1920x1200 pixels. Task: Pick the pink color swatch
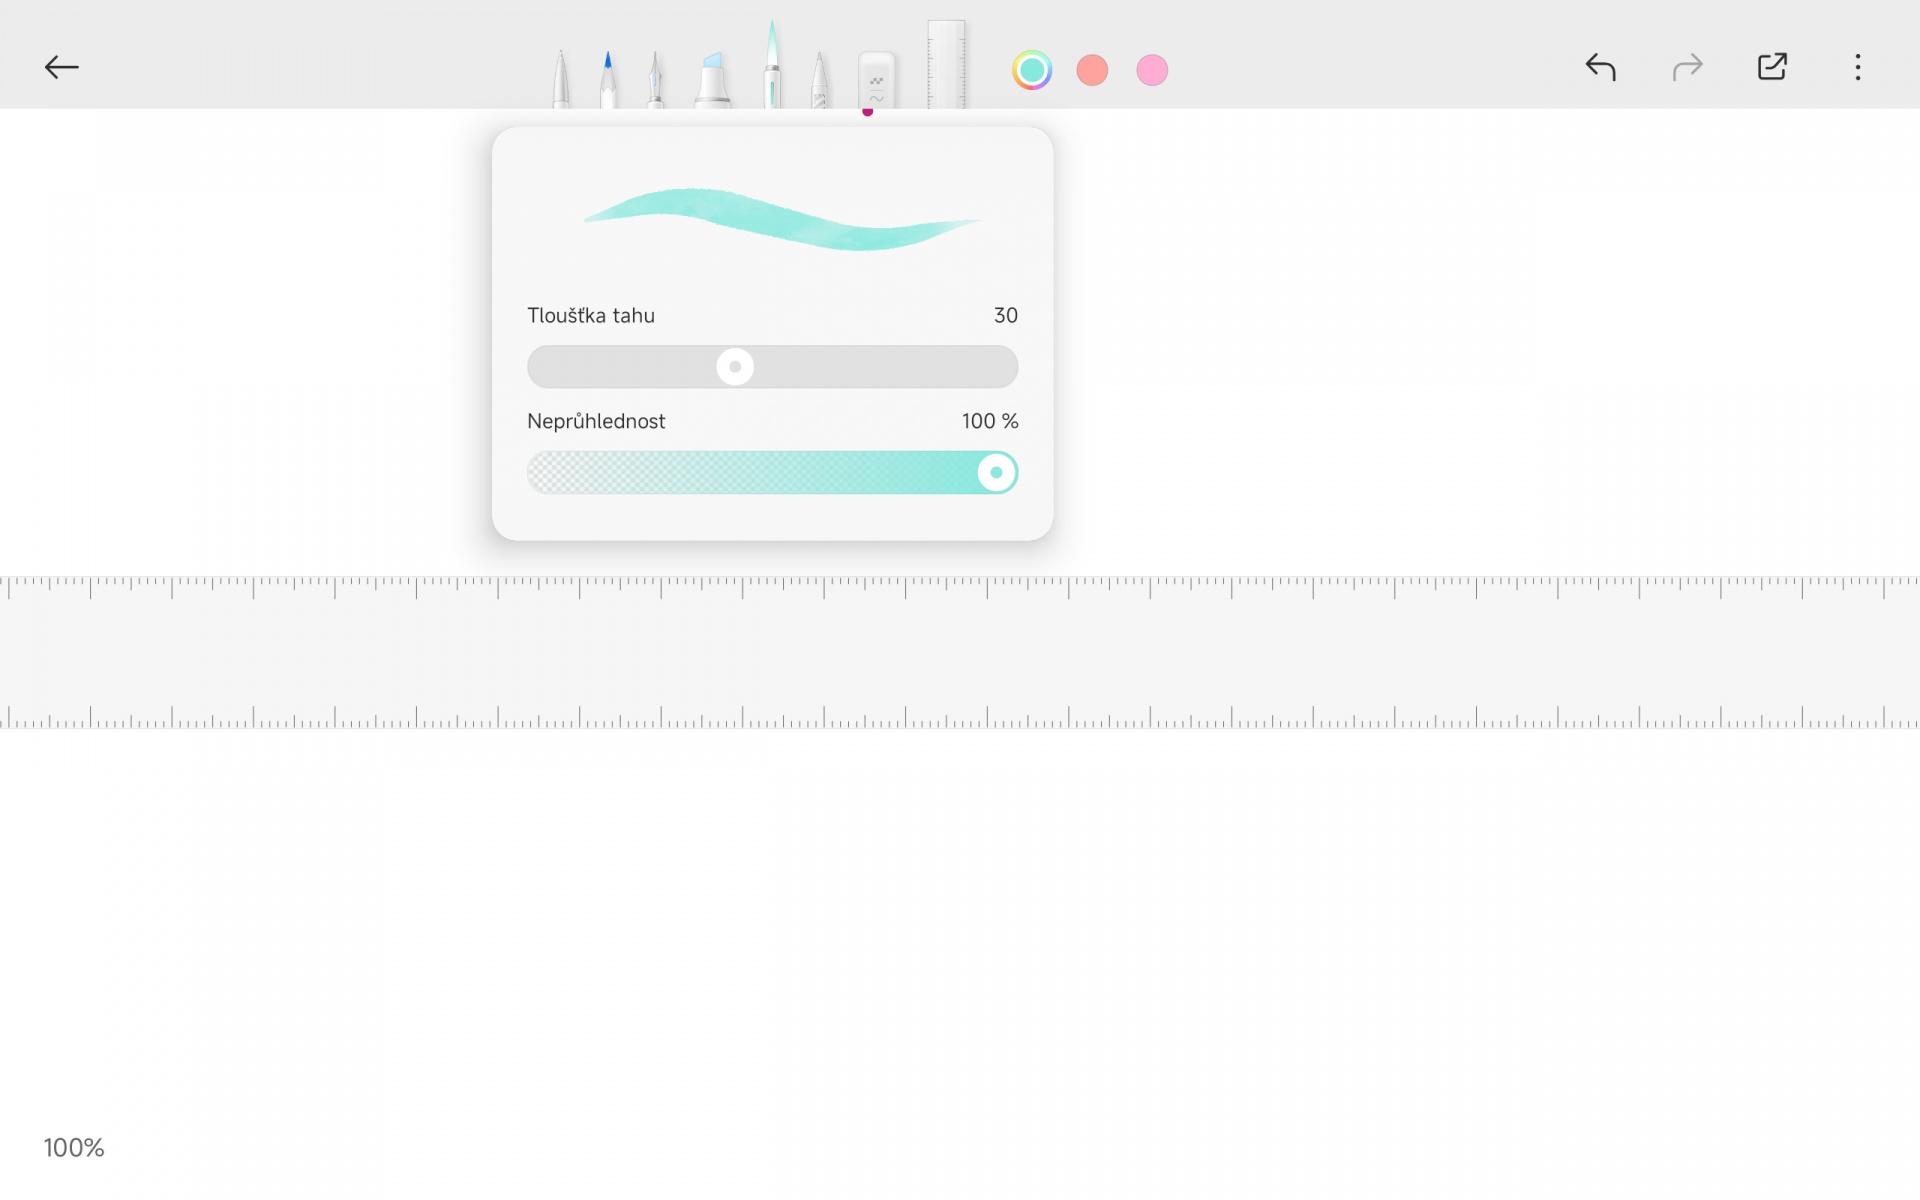pyautogui.click(x=1152, y=70)
